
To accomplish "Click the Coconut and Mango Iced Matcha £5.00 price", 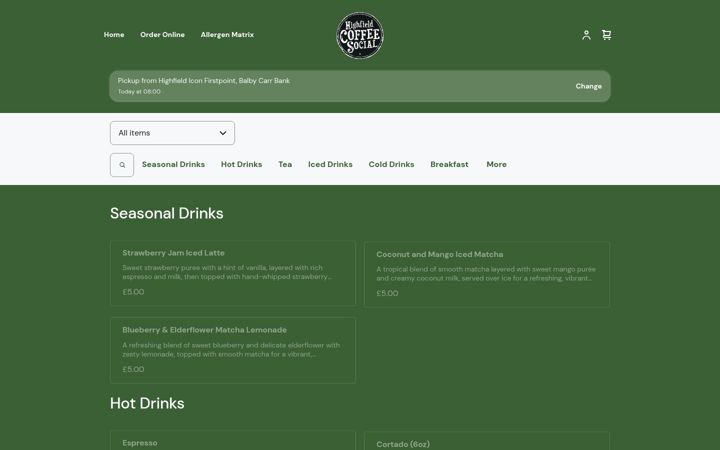I will [387, 293].
